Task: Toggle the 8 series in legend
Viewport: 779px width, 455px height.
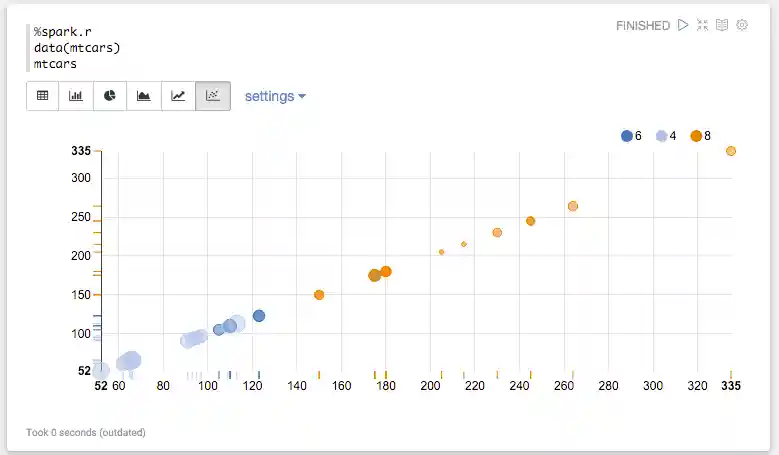Action: (x=701, y=135)
